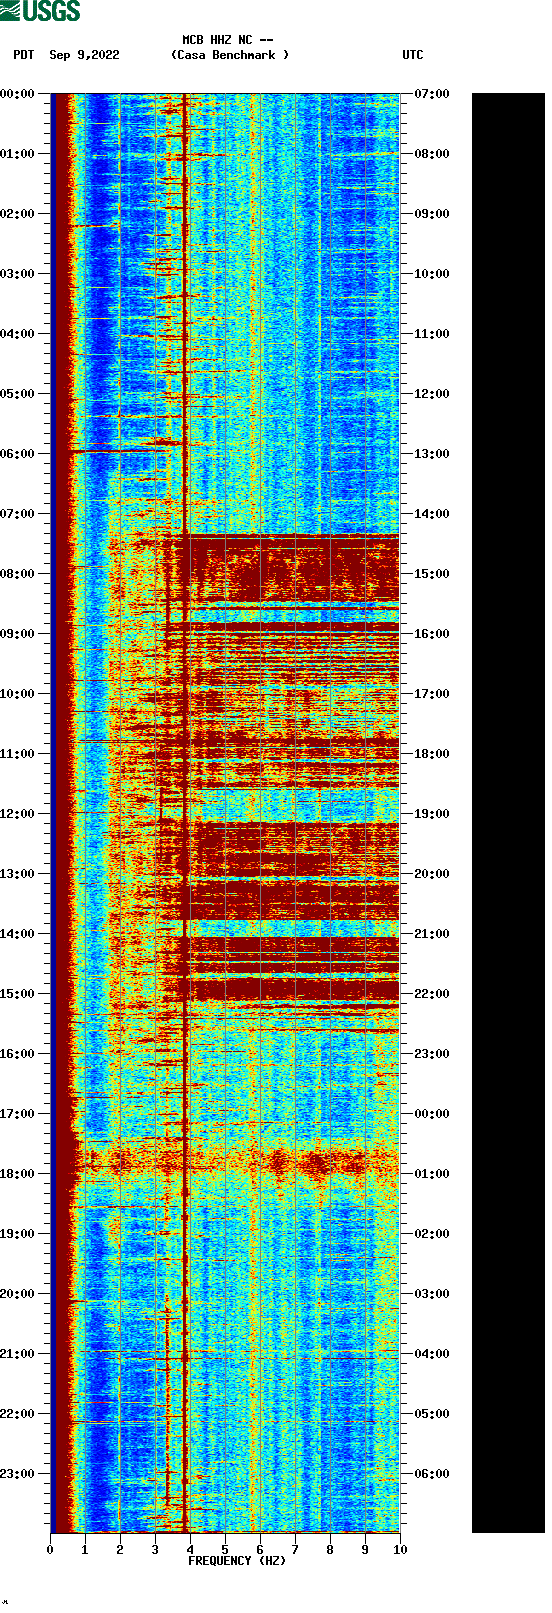Click the USGS logo
The image size is (552, 1613).
40,12
